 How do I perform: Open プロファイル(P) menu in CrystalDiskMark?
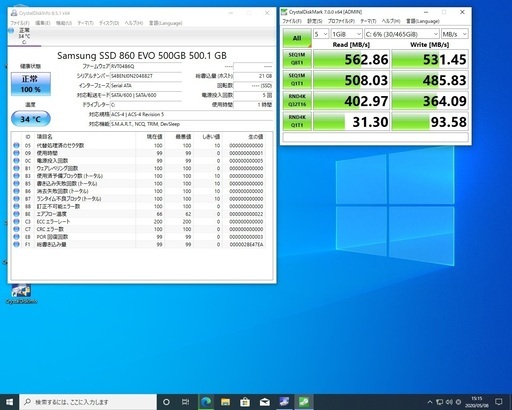pyautogui.click(x=341, y=21)
